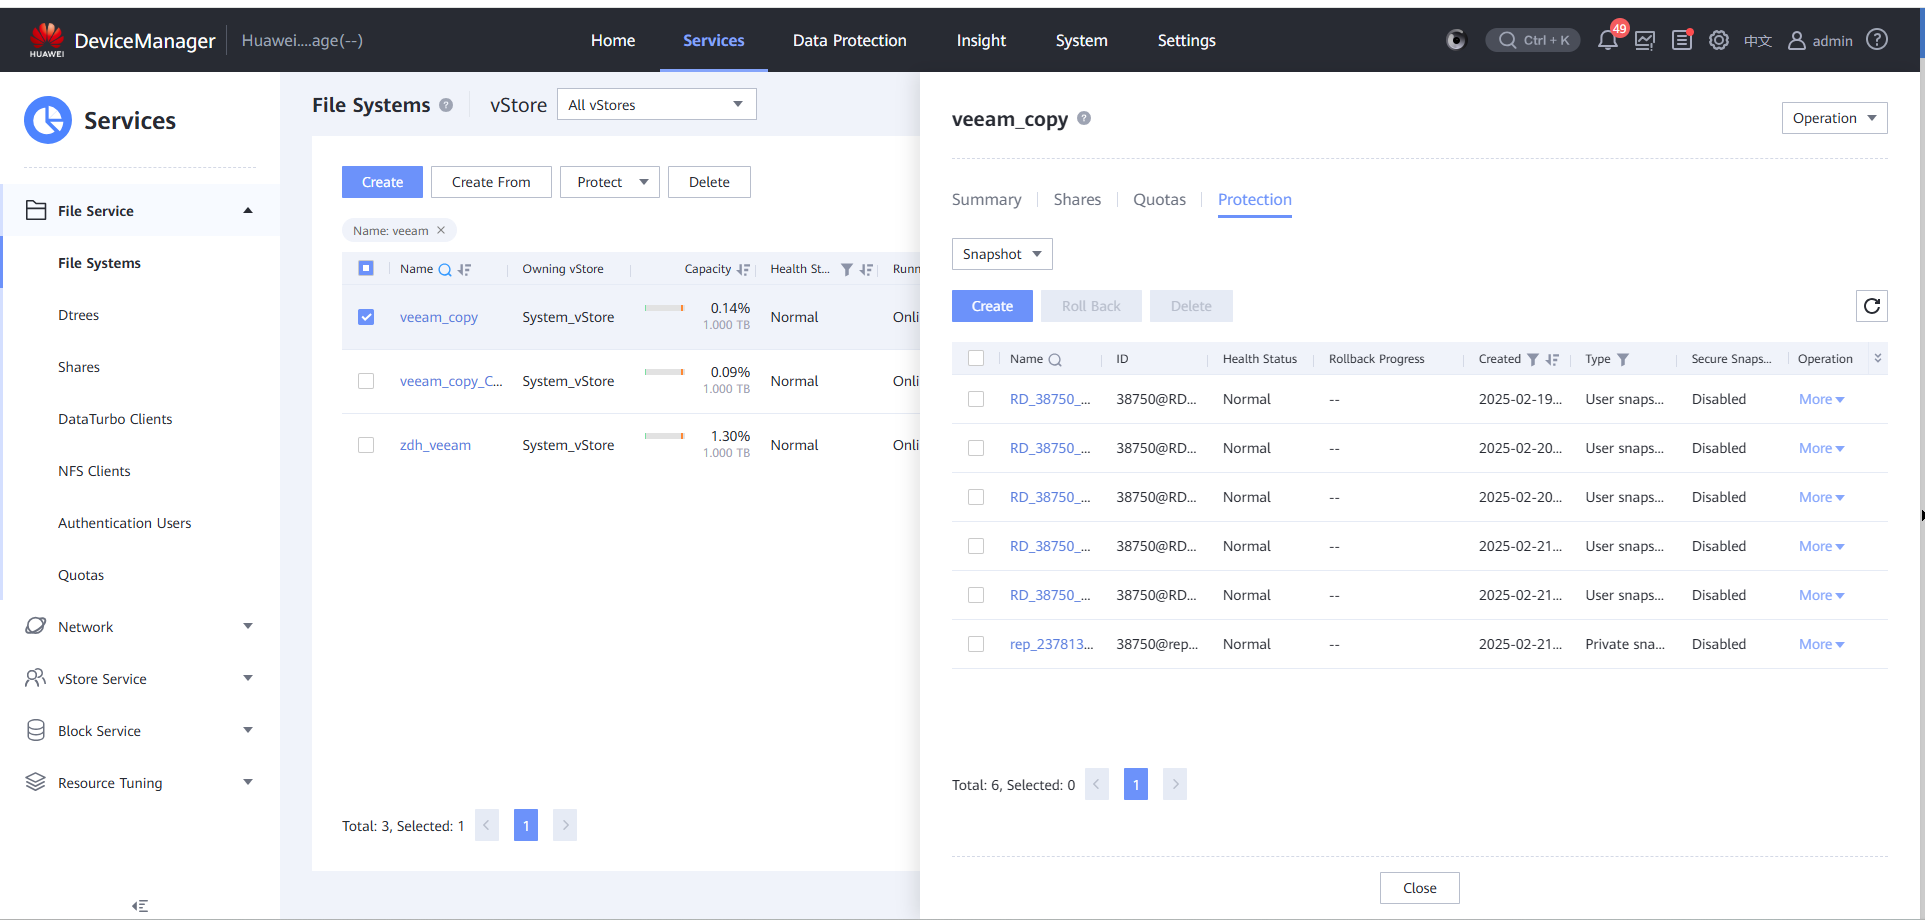Viewport: 1925px width, 920px height.
Task: Click the Close button in details panel
Action: 1419,888
